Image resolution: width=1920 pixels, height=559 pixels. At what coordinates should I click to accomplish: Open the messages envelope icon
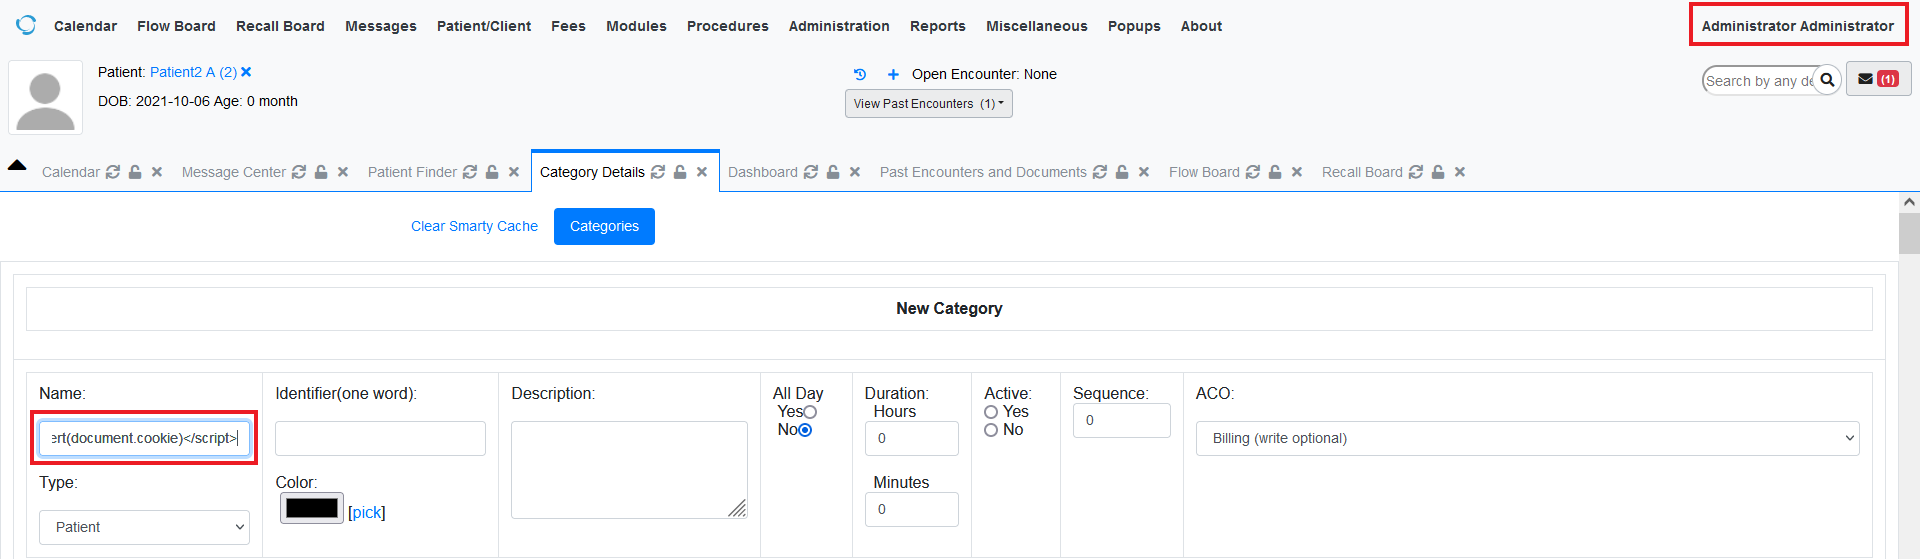(x=1878, y=79)
